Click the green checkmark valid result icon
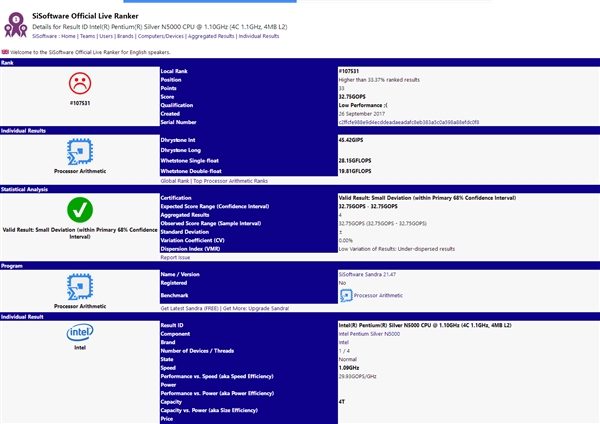 pos(80,210)
